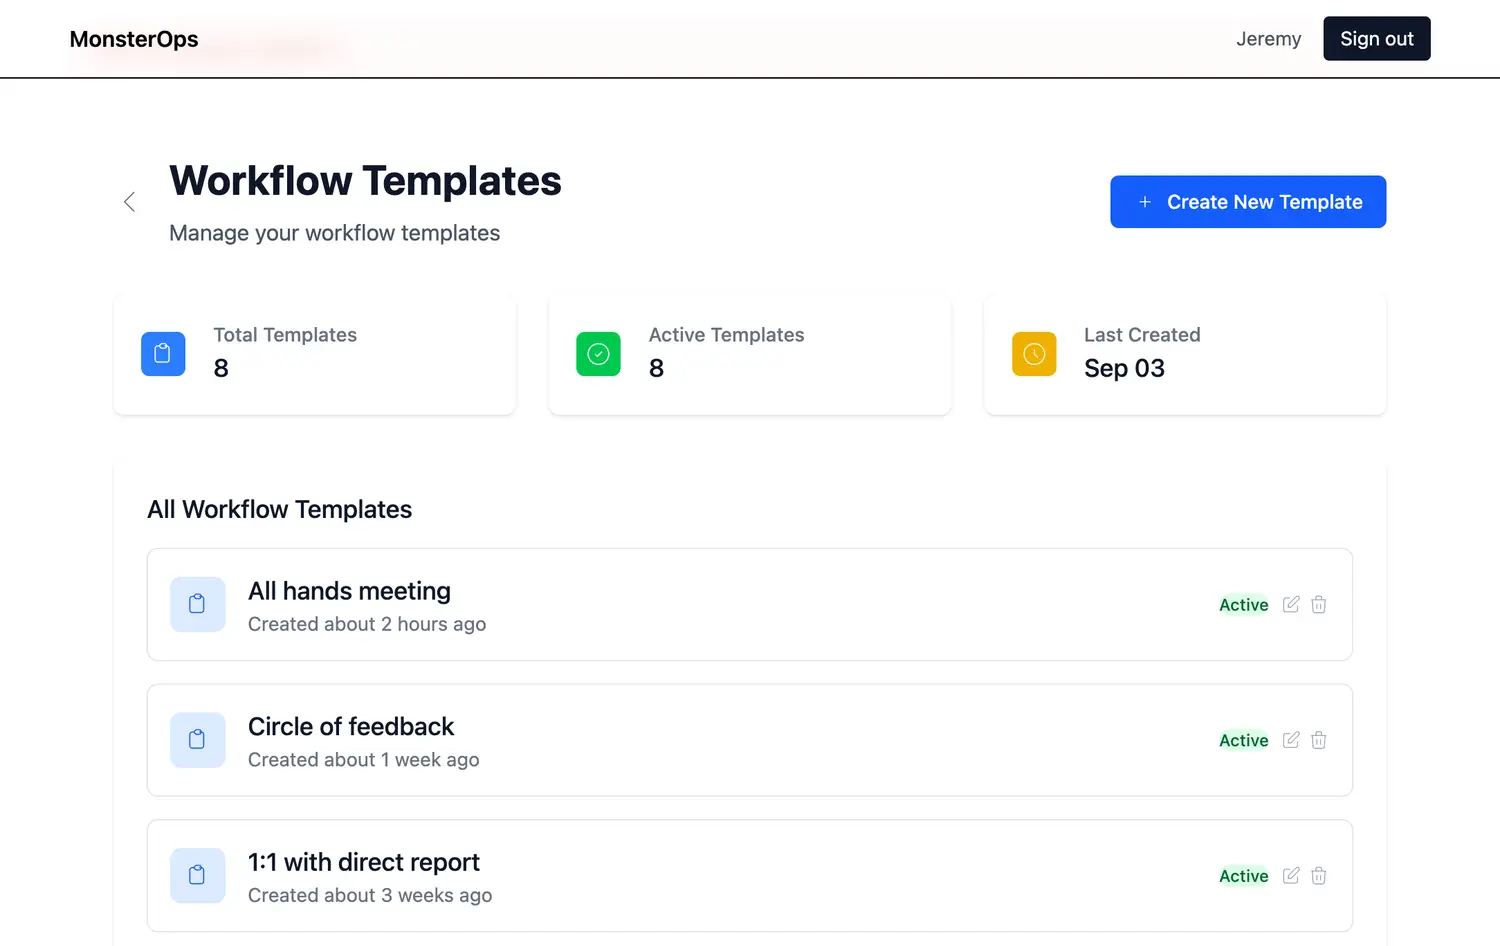Screen dimensions: 1500x946
Task: Click the clipboard icon for 1:1 with direct report
Action: (198, 876)
